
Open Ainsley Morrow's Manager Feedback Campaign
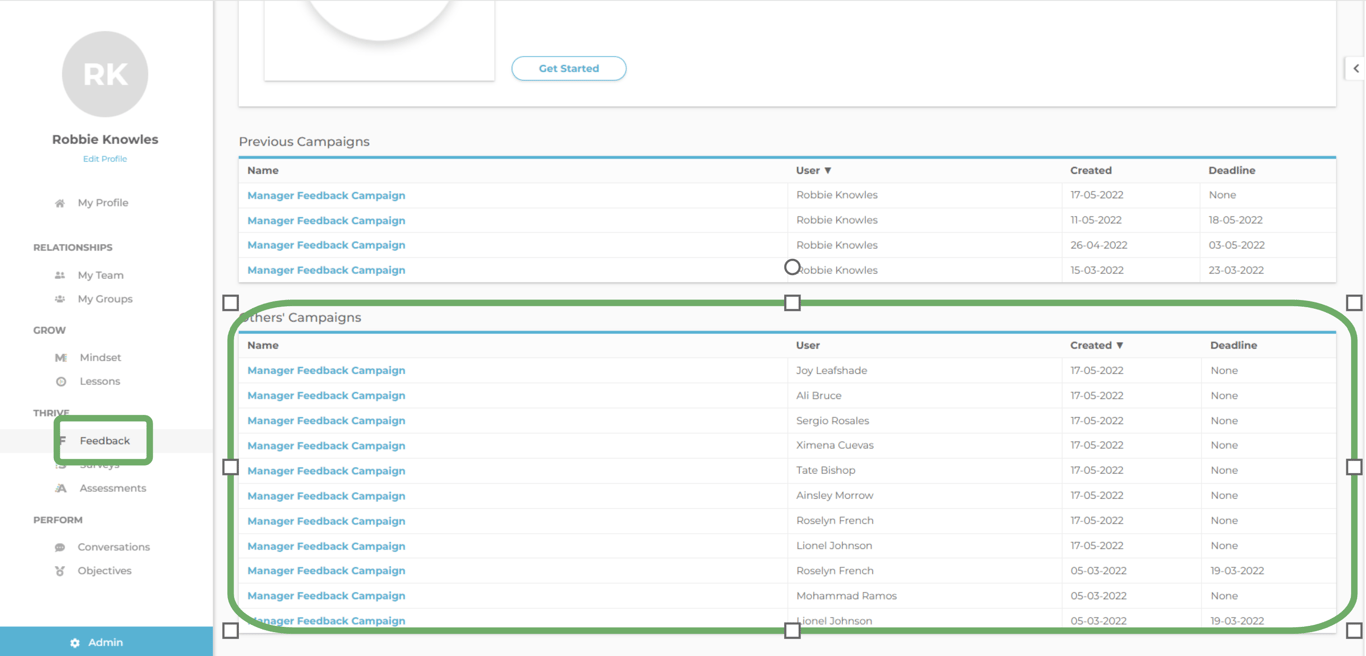click(326, 496)
